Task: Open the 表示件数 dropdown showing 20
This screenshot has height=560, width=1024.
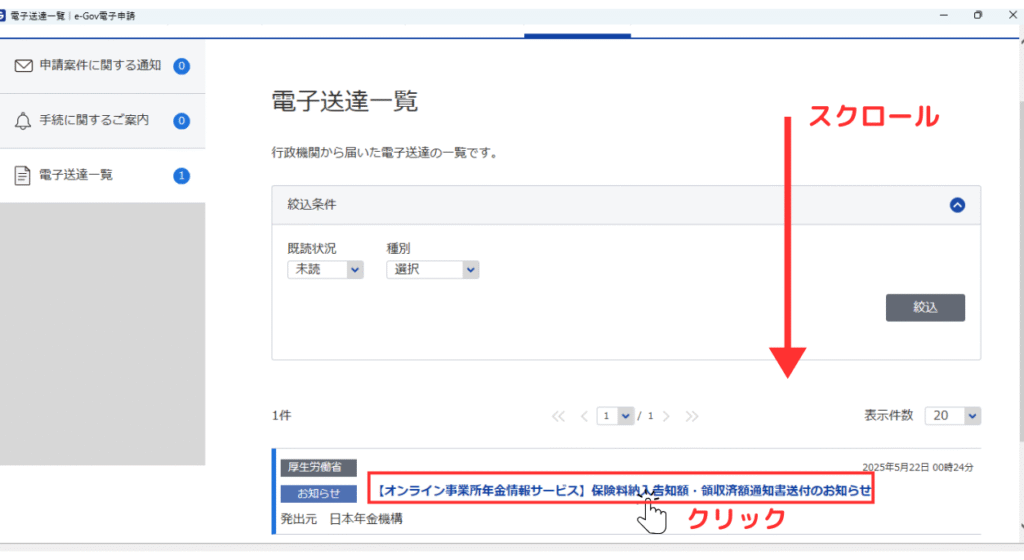Action: 953,416
